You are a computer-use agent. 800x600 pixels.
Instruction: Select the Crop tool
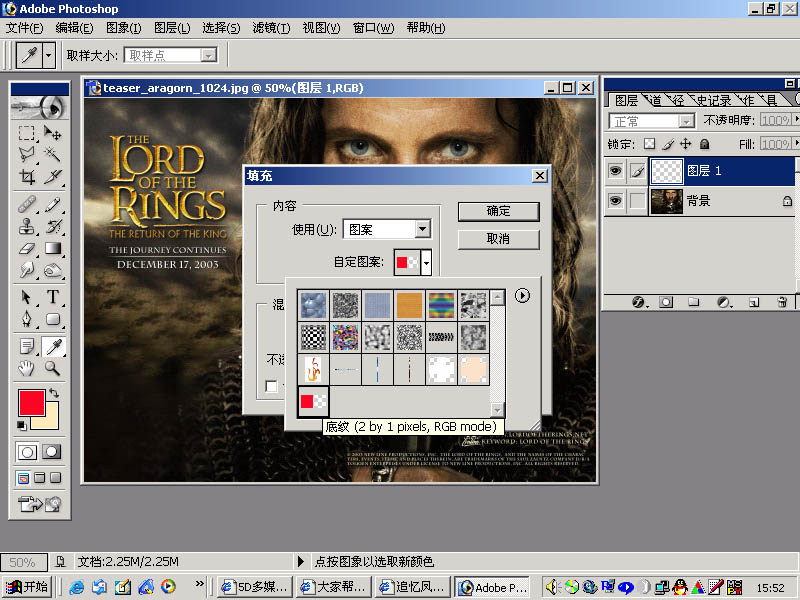(27, 177)
